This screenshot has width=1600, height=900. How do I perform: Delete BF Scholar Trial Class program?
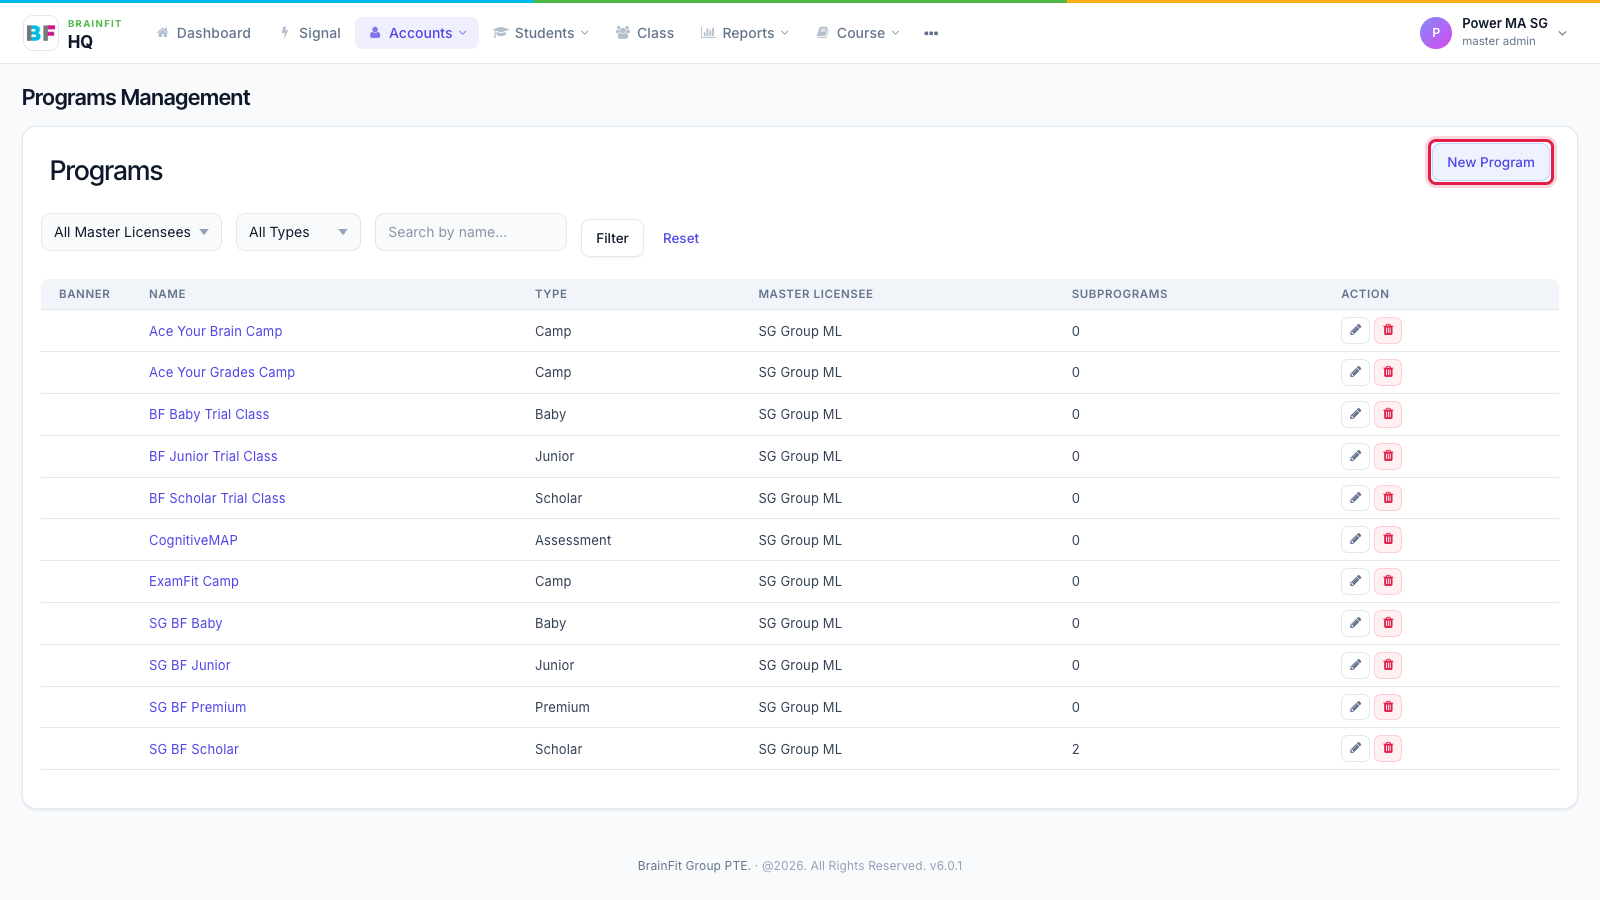tap(1388, 498)
